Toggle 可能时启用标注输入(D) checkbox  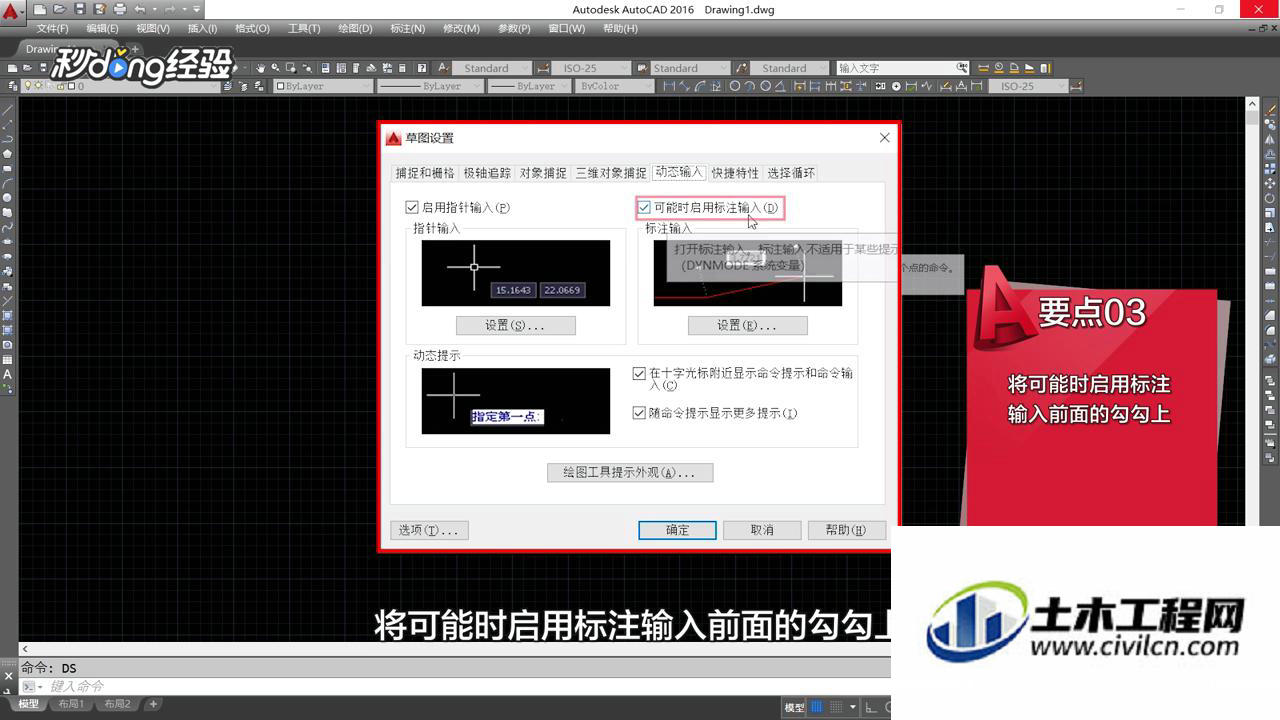644,207
